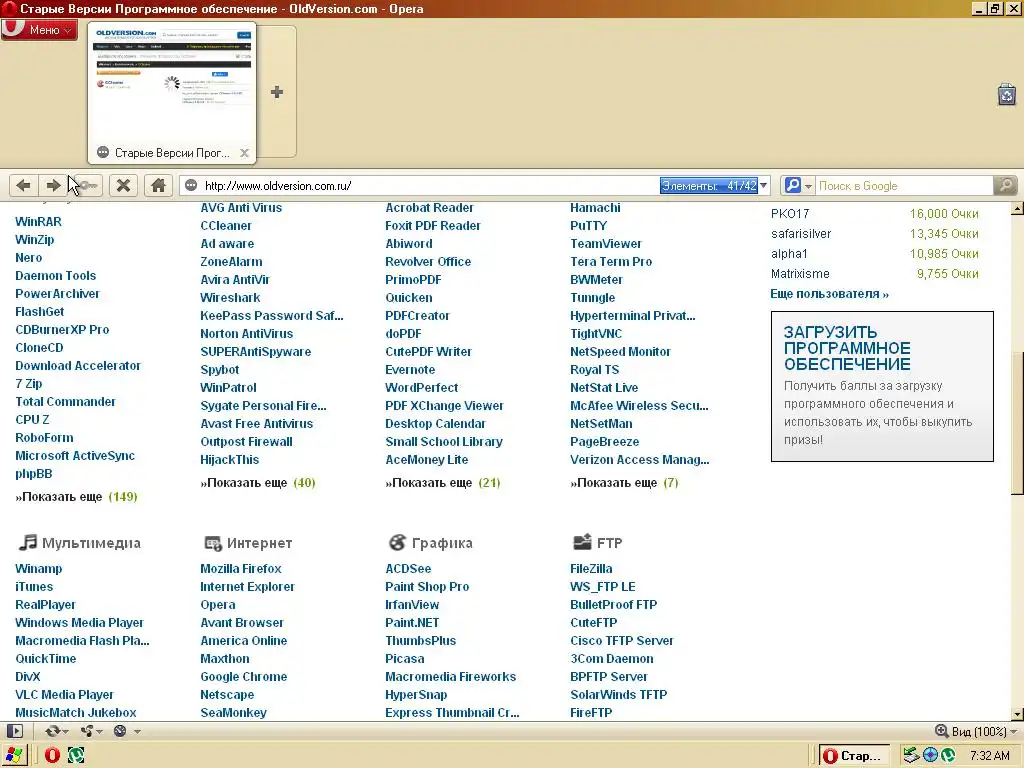Open the Elements 41/42 loading progress indicator

[x=709, y=185]
